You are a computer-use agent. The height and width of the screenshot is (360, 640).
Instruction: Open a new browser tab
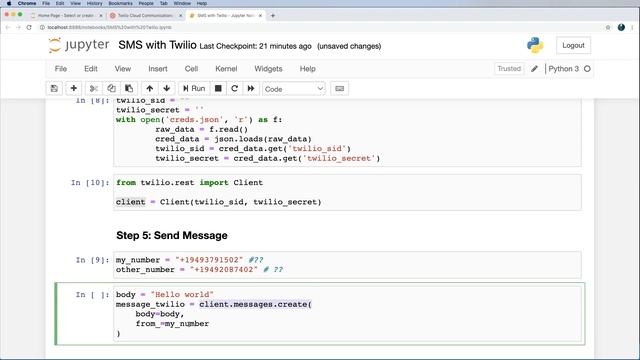point(273,16)
